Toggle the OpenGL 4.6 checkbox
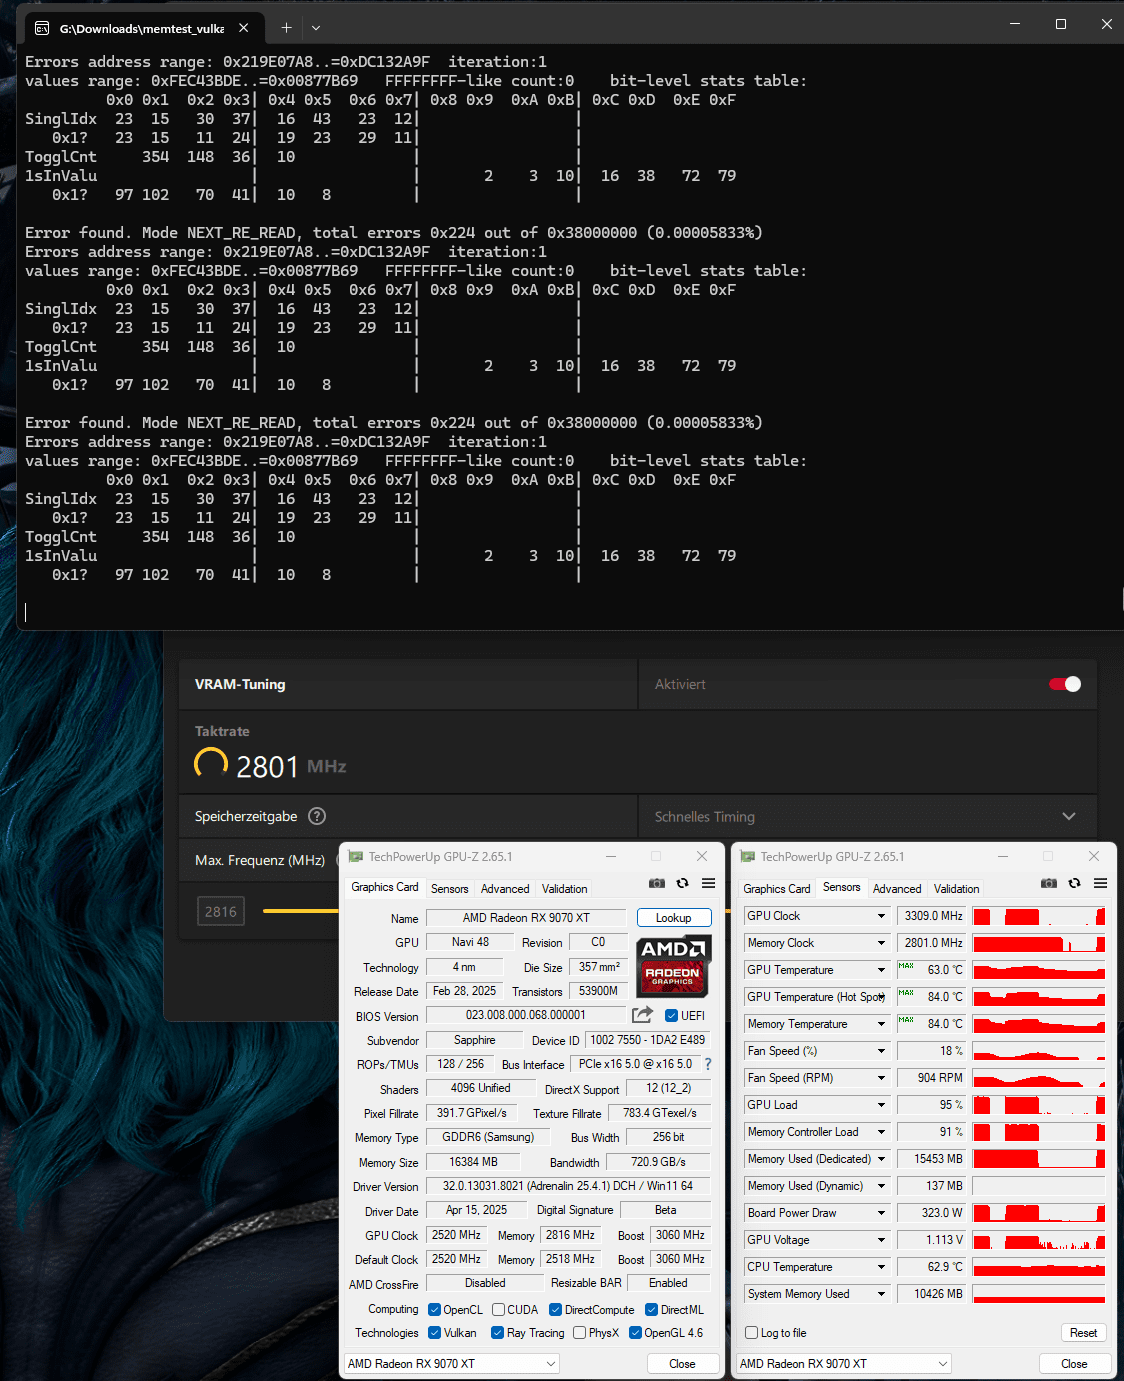 635,1332
